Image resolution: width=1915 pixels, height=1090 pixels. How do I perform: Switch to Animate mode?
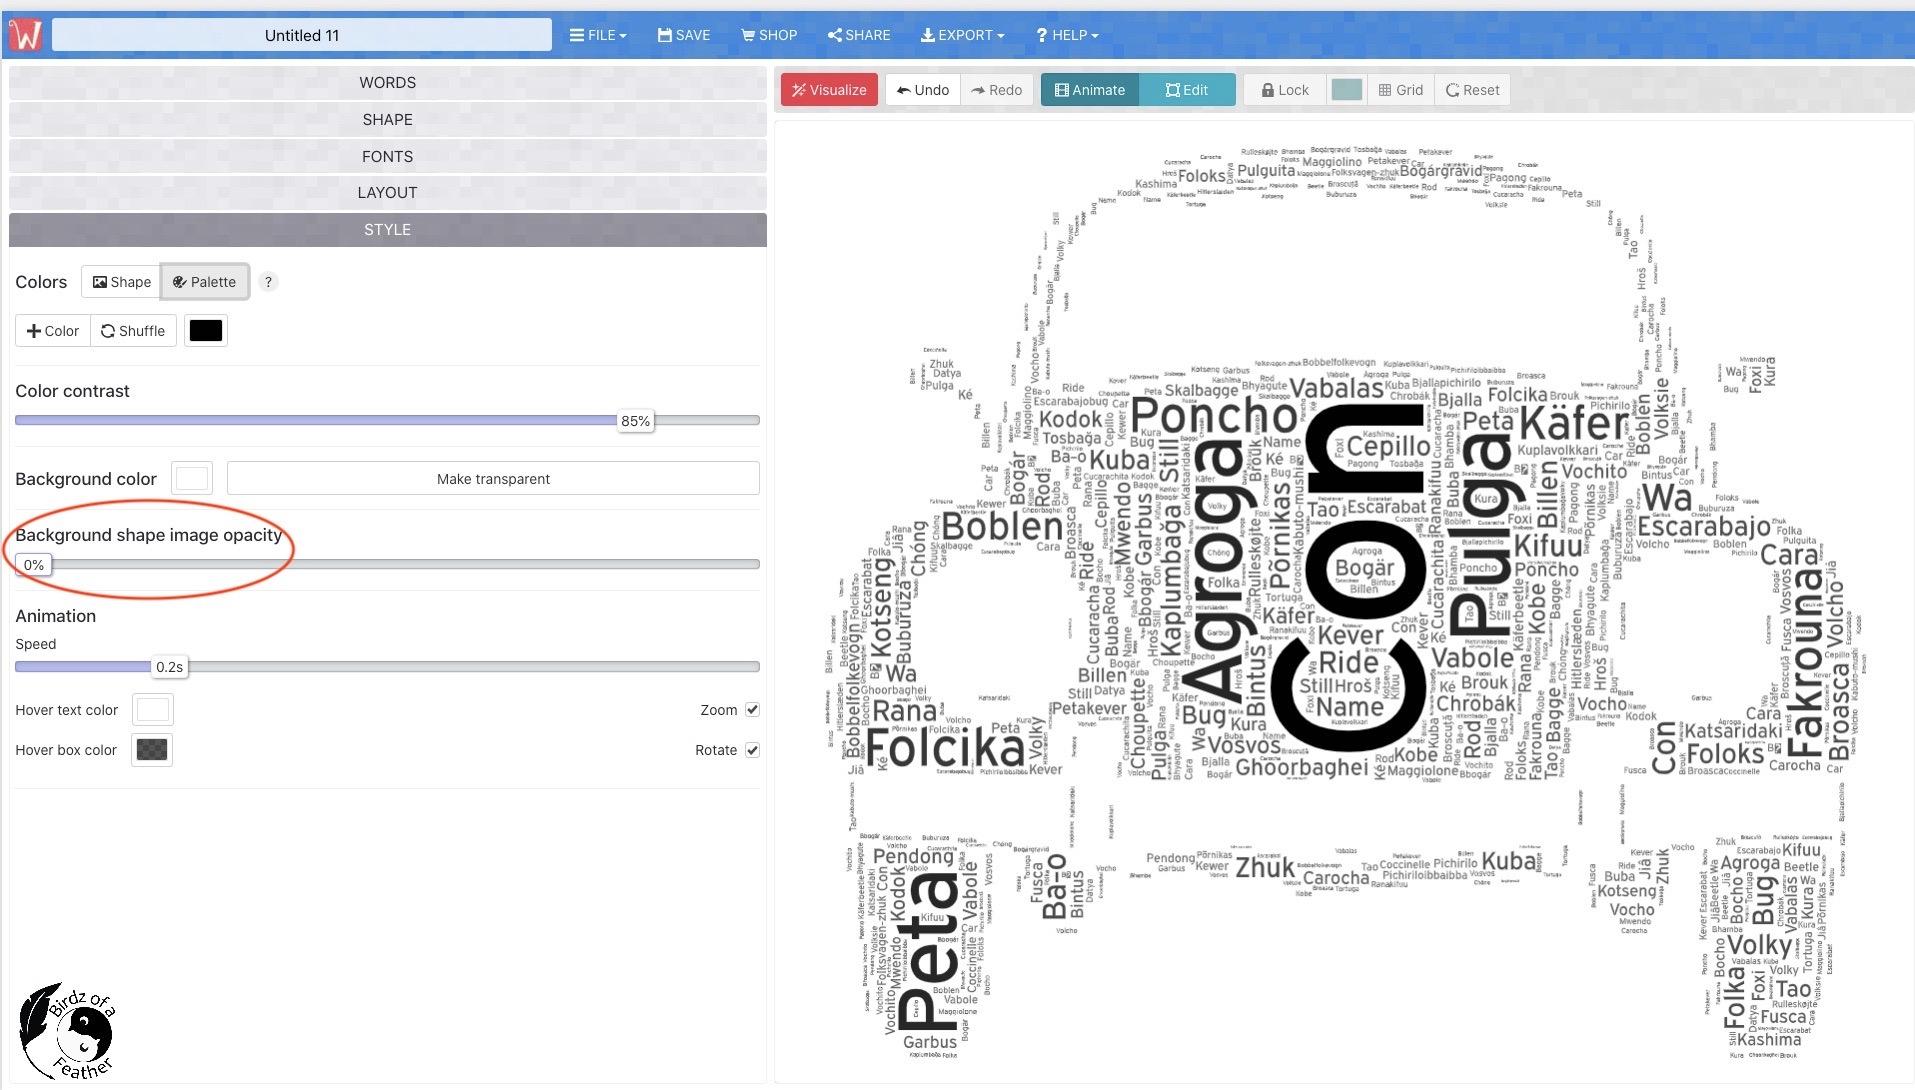click(x=1090, y=90)
